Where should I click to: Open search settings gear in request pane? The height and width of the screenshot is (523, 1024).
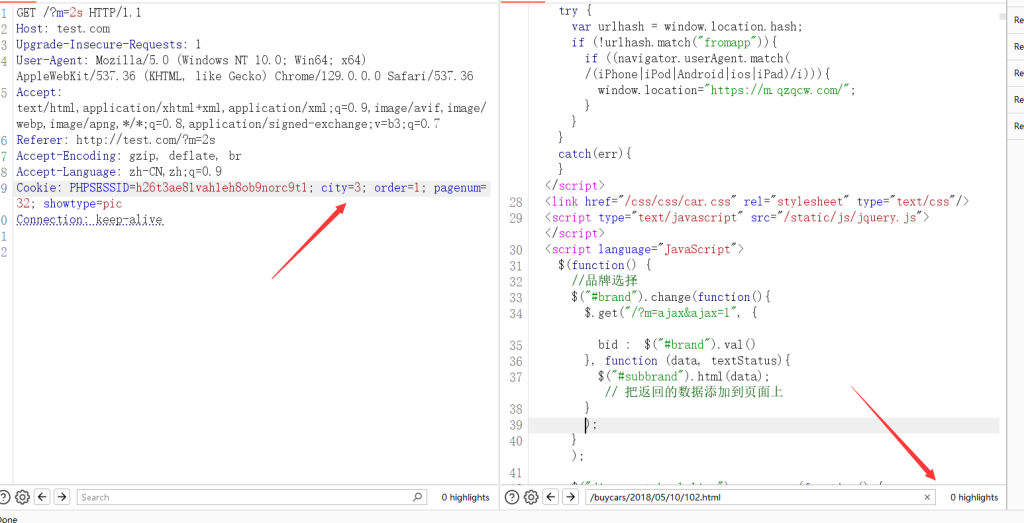[23, 497]
